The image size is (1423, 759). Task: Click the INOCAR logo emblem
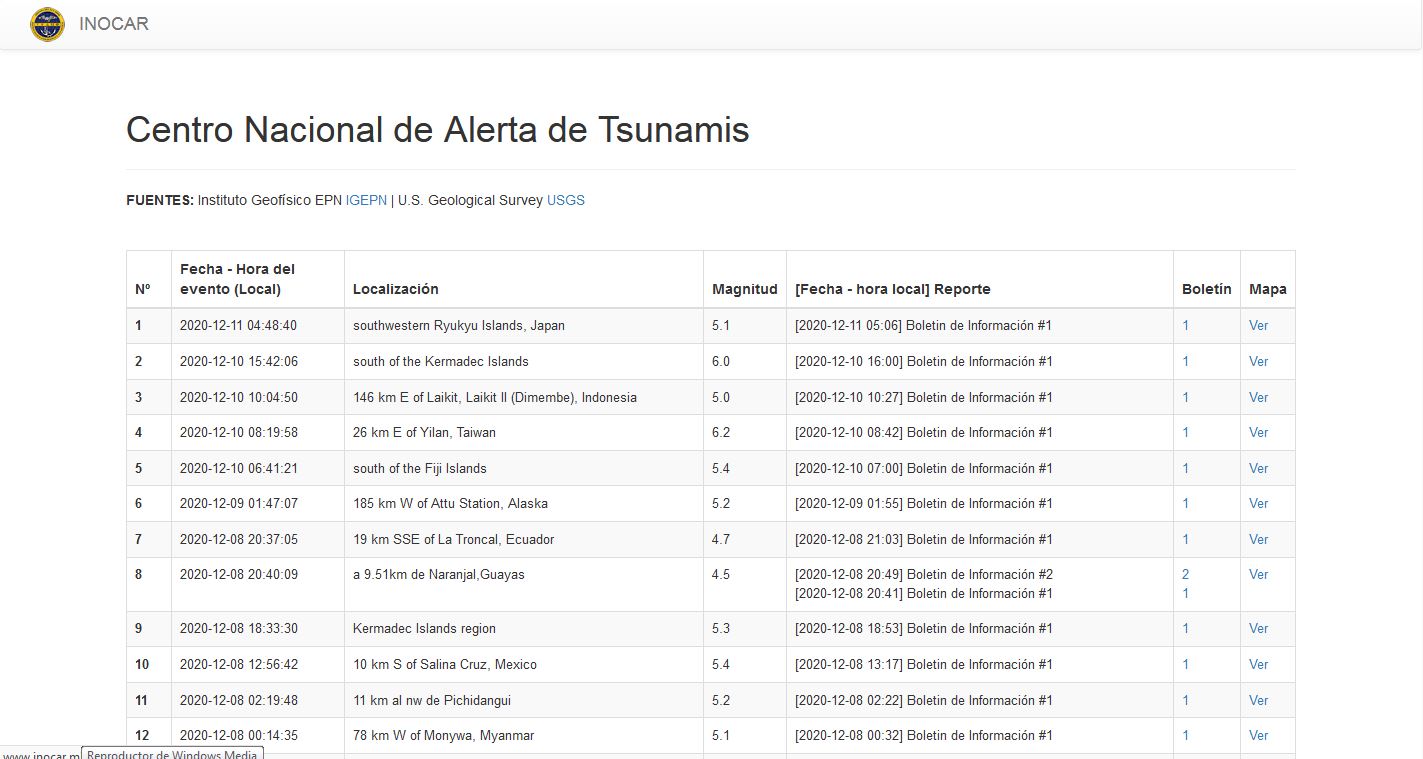click(47, 24)
